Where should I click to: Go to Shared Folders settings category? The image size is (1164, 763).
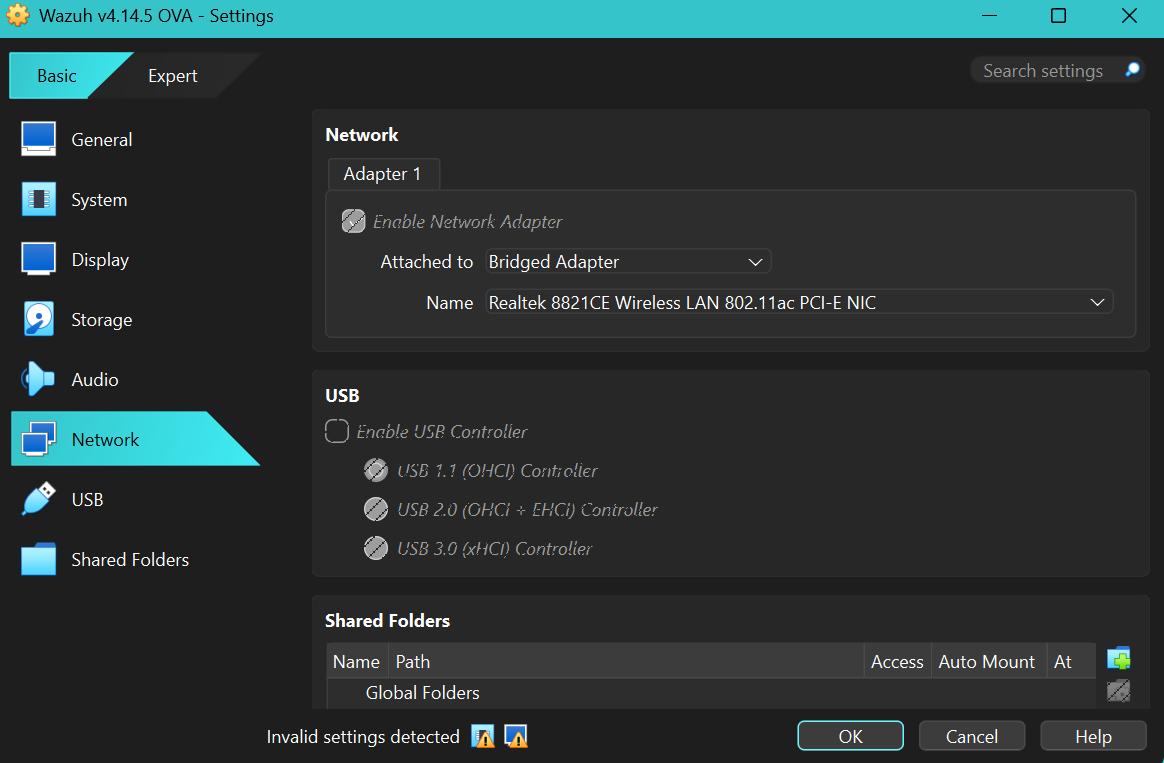130,560
